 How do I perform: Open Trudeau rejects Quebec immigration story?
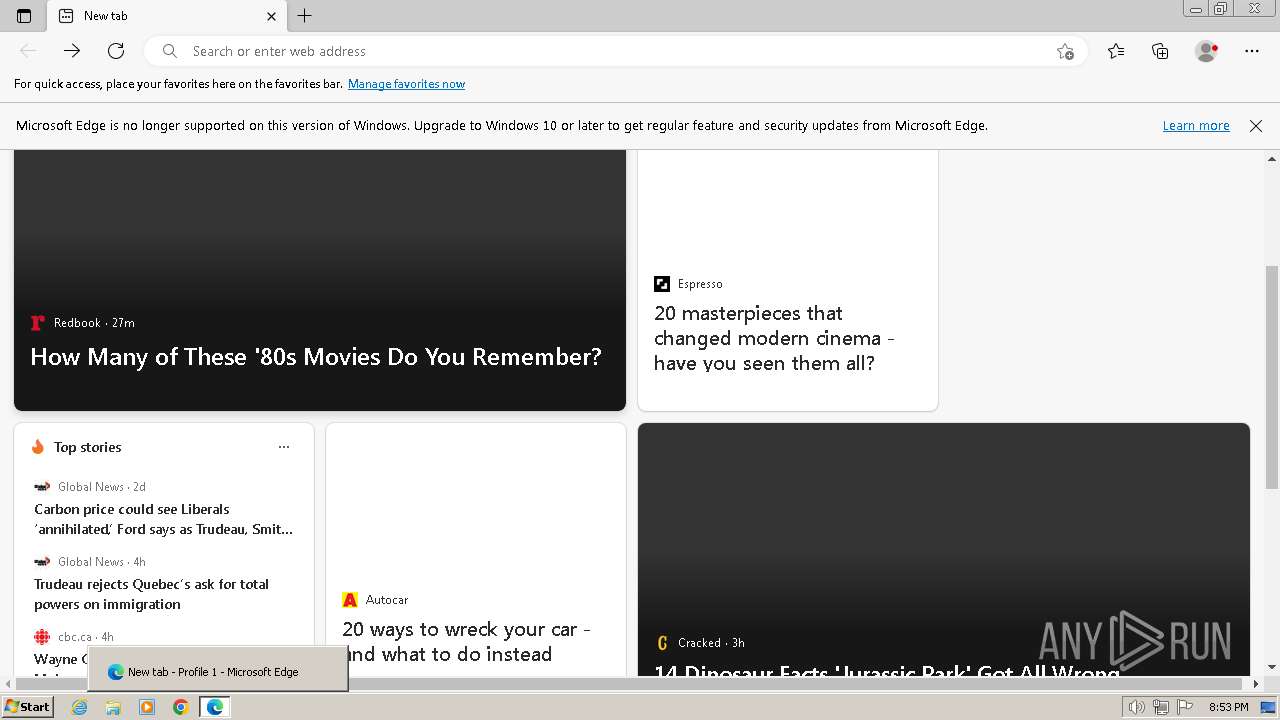152,594
